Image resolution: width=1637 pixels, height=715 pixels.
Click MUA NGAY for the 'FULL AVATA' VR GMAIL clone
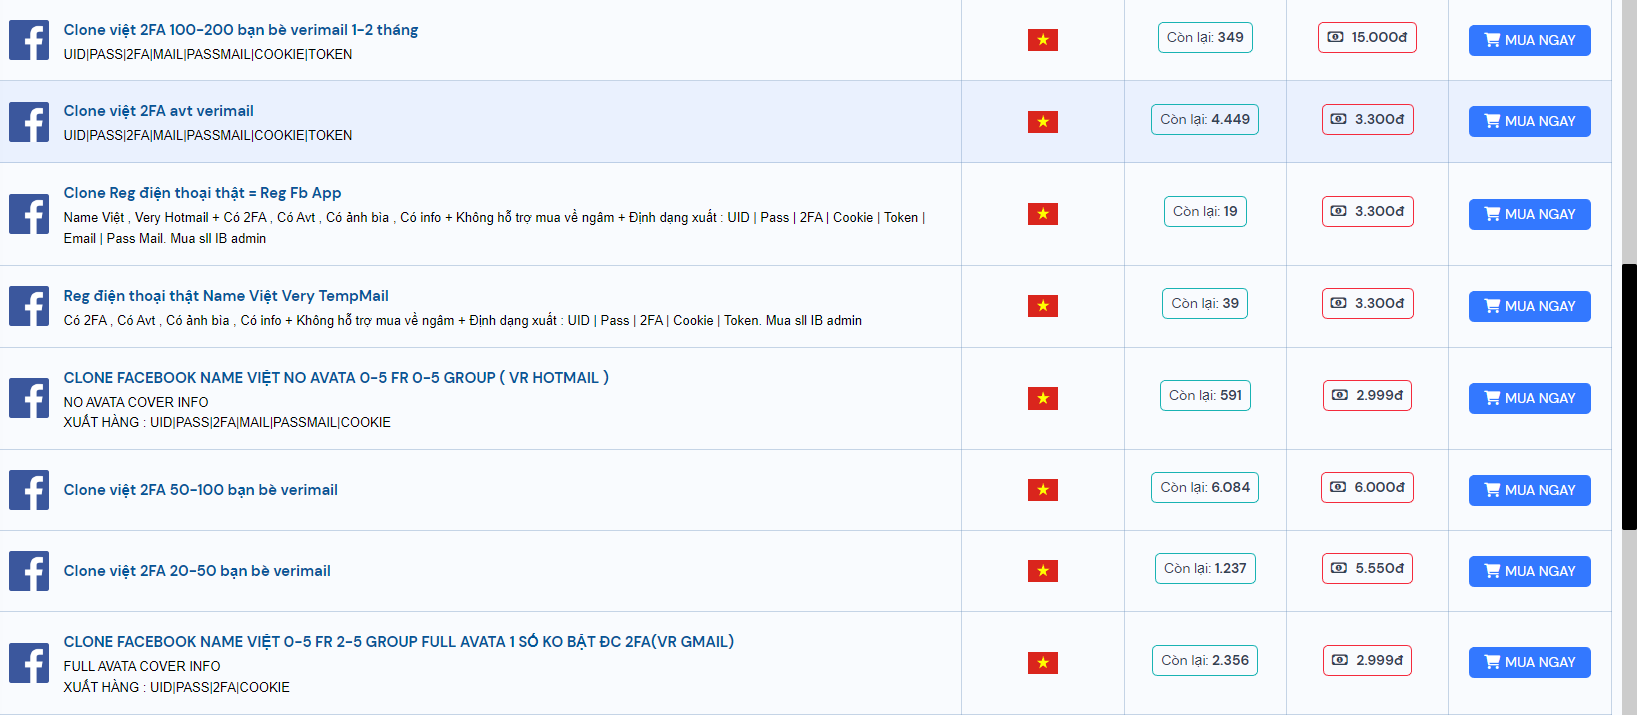click(x=1529, y=662)
